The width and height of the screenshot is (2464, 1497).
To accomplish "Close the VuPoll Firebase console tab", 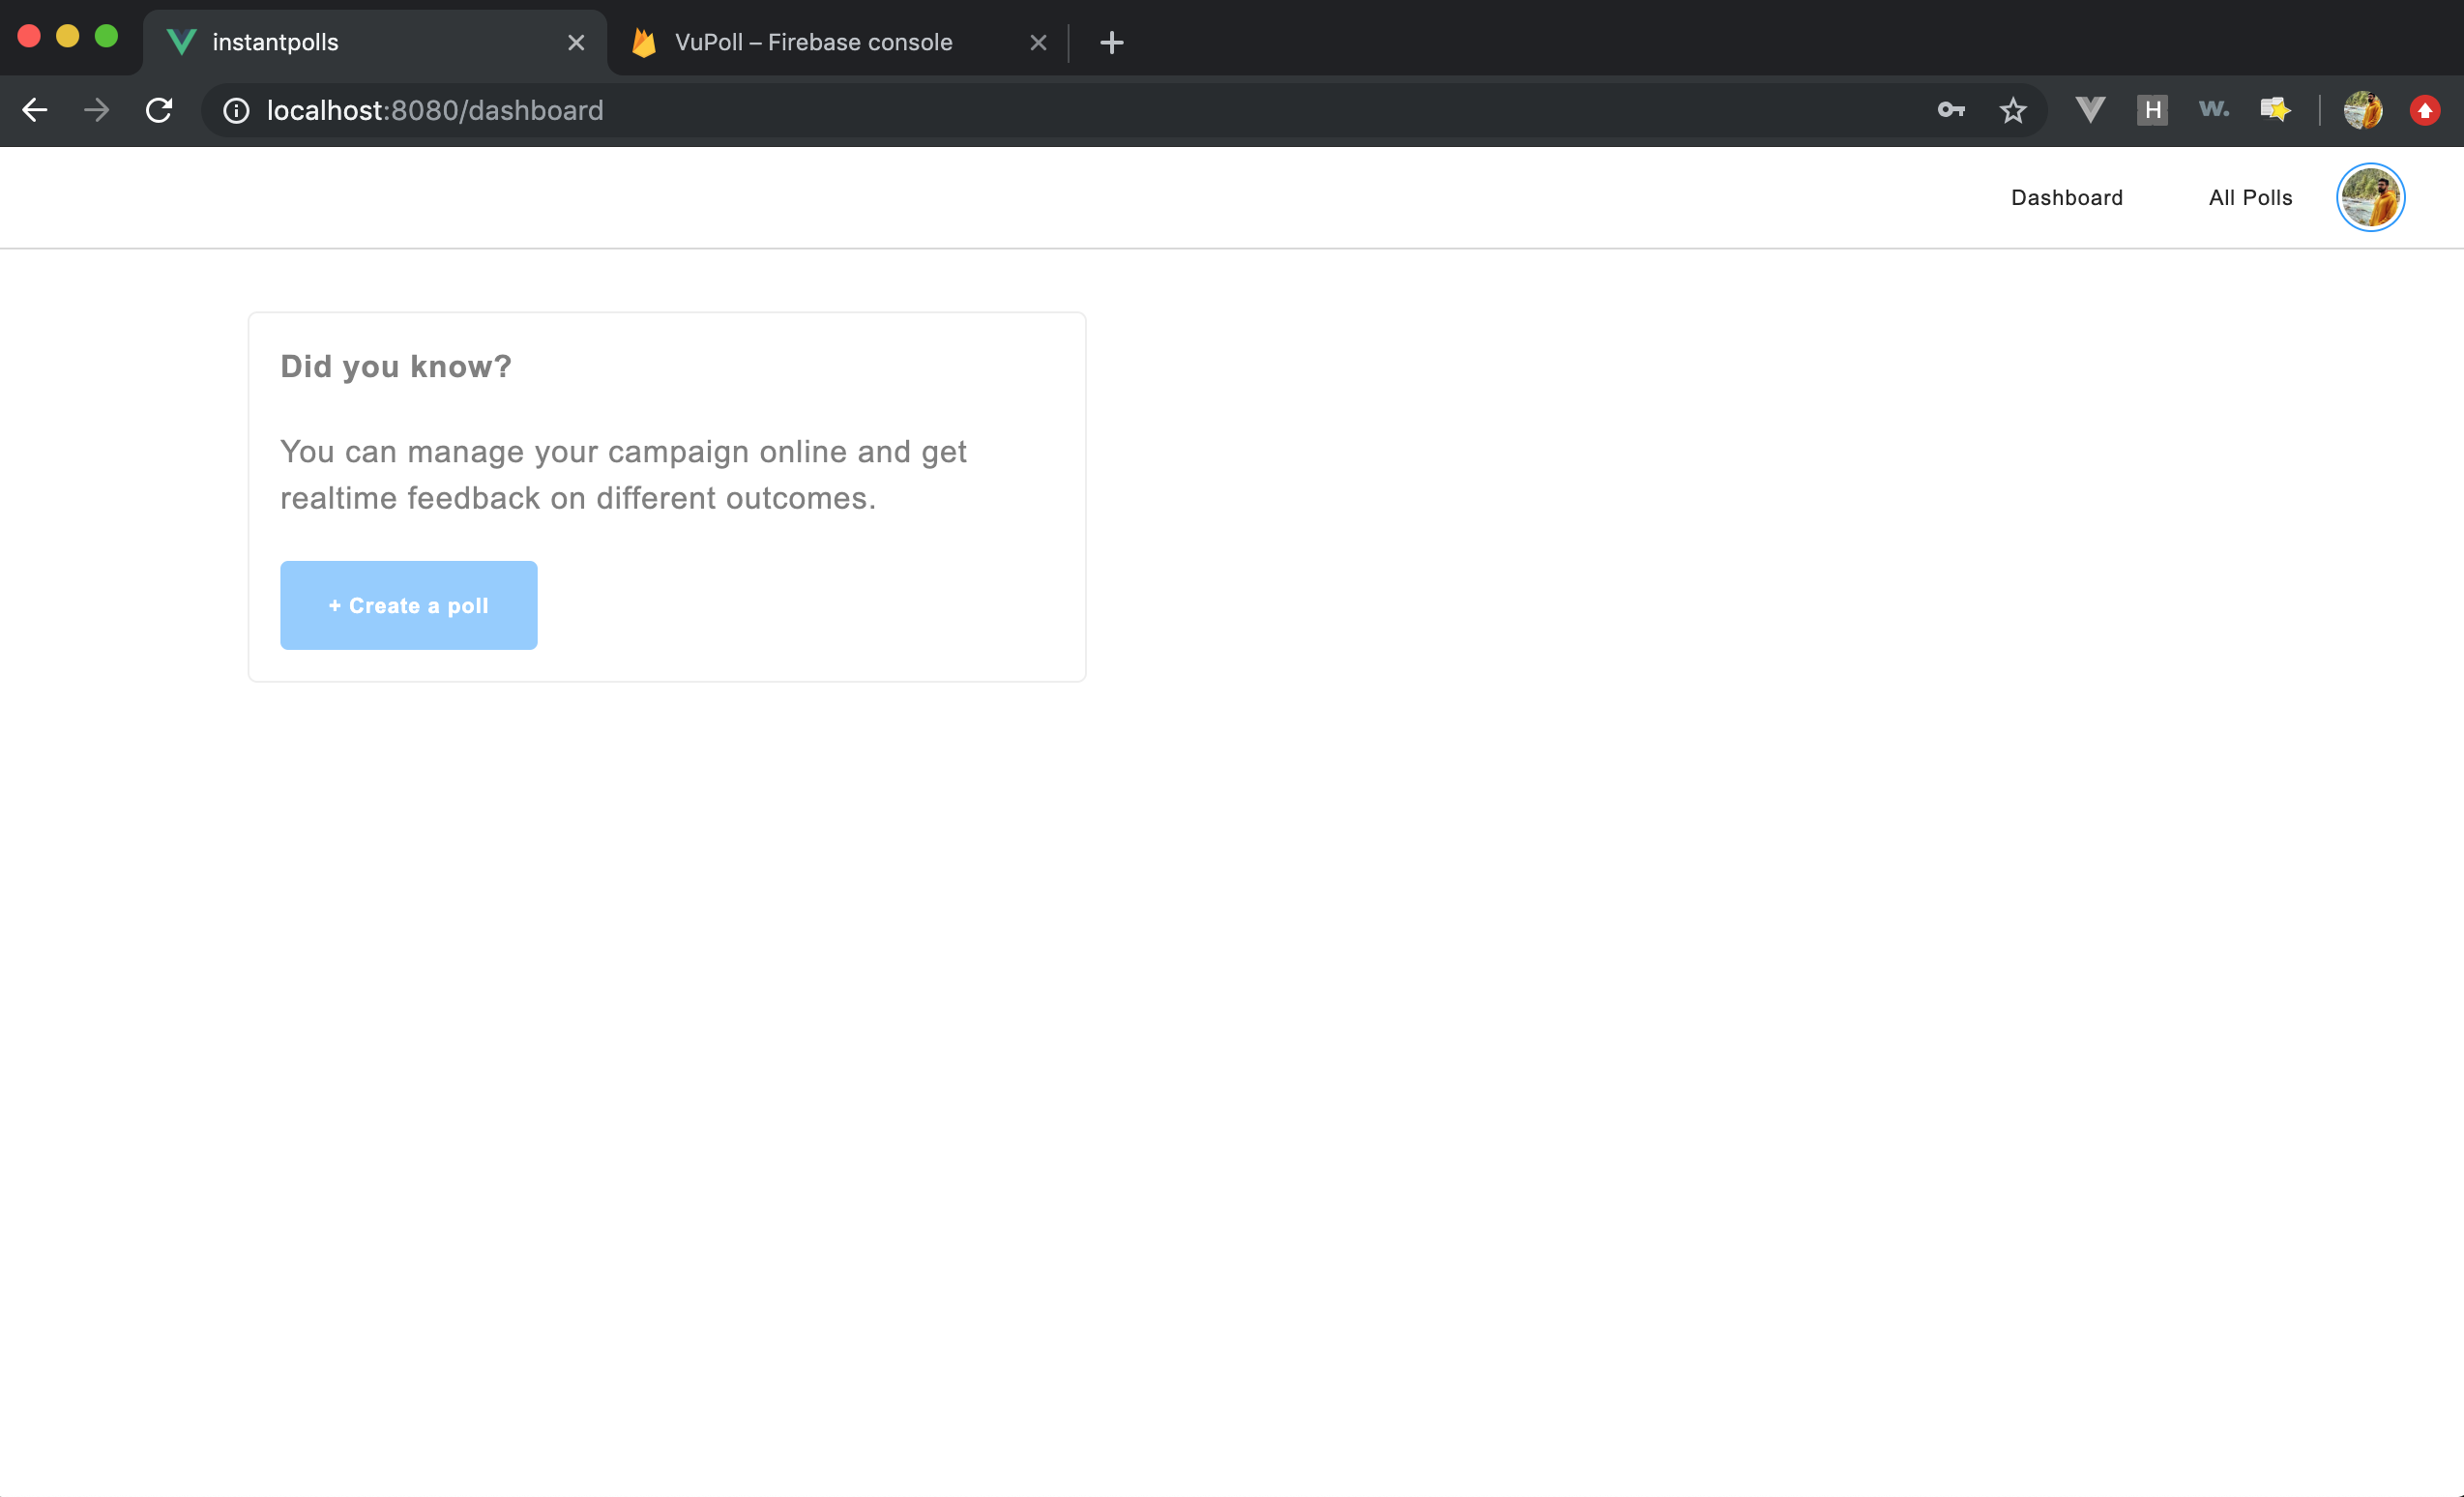I will click(1038, 42).
